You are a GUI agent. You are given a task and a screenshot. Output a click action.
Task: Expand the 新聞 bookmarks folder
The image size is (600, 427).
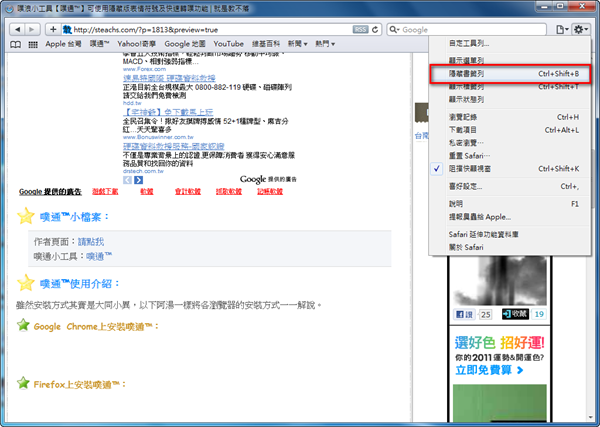pyautogui.click(x=297, y=44)
